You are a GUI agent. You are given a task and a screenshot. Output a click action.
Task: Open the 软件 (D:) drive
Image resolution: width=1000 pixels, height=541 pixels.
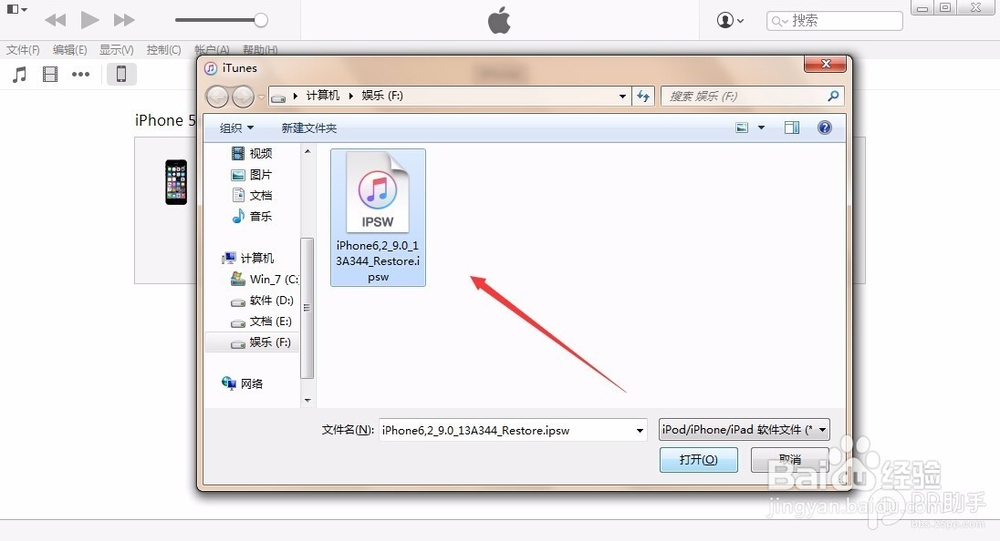(263, 300)
